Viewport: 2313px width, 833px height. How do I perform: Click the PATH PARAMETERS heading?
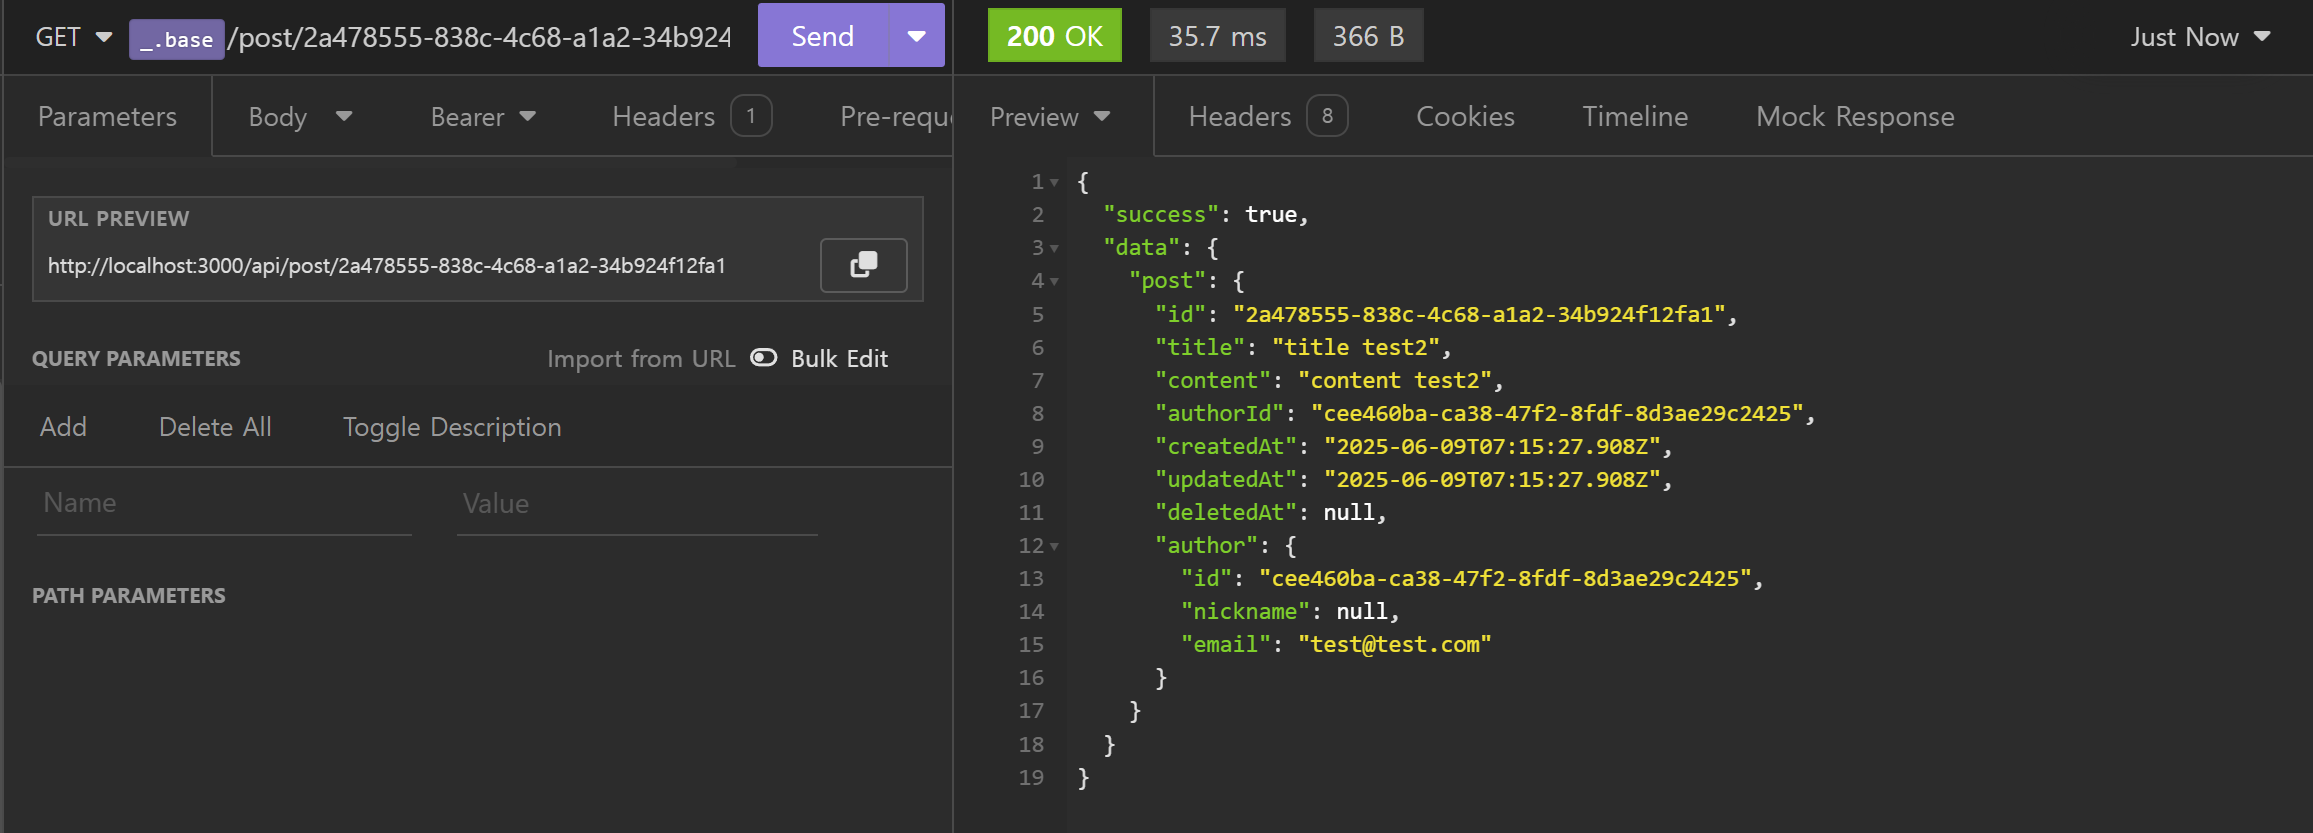click(x=129, y=595)
